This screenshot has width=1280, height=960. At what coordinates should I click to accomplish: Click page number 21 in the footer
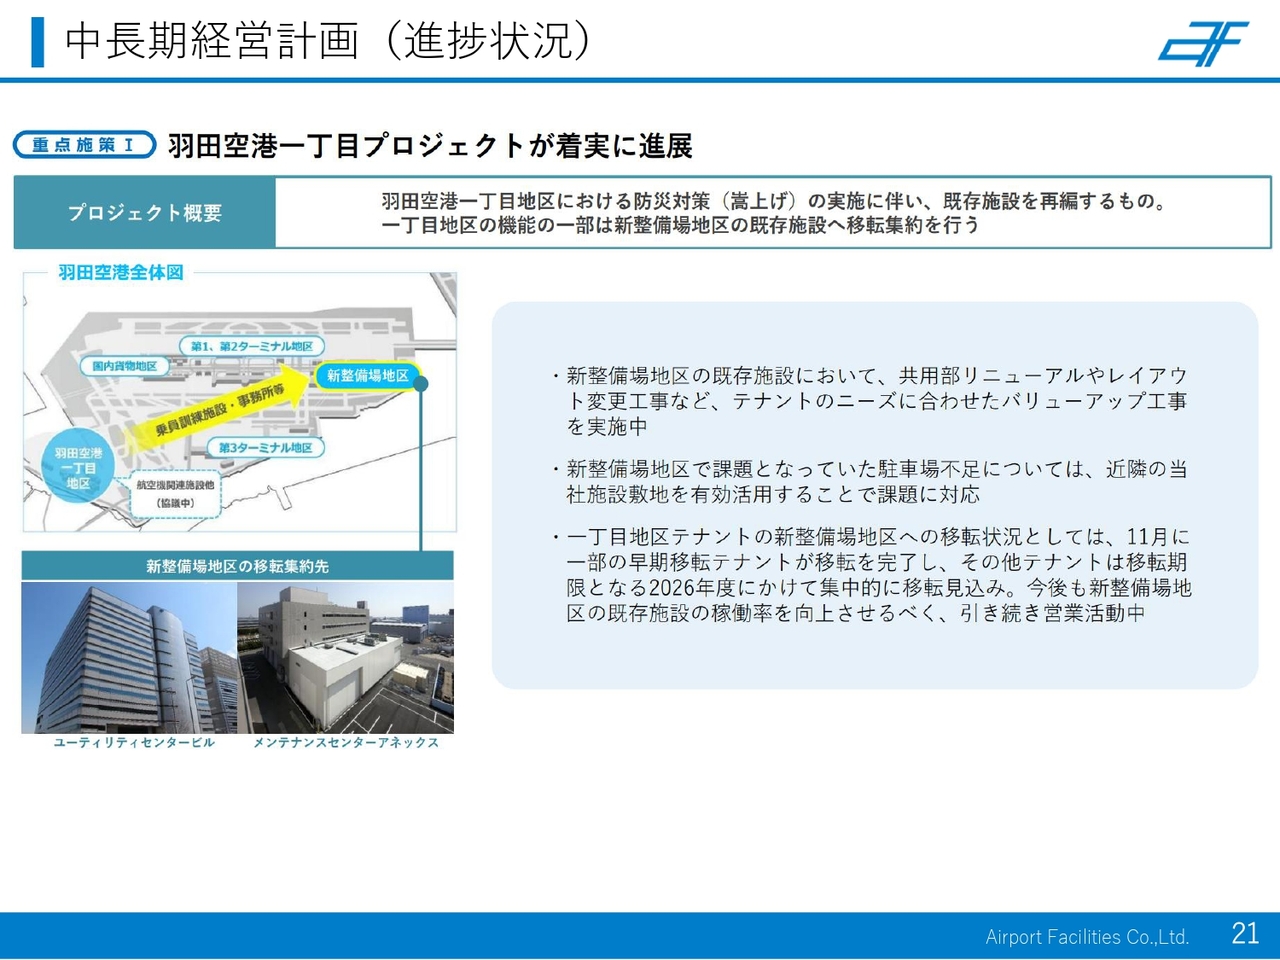pos(1245,933)
